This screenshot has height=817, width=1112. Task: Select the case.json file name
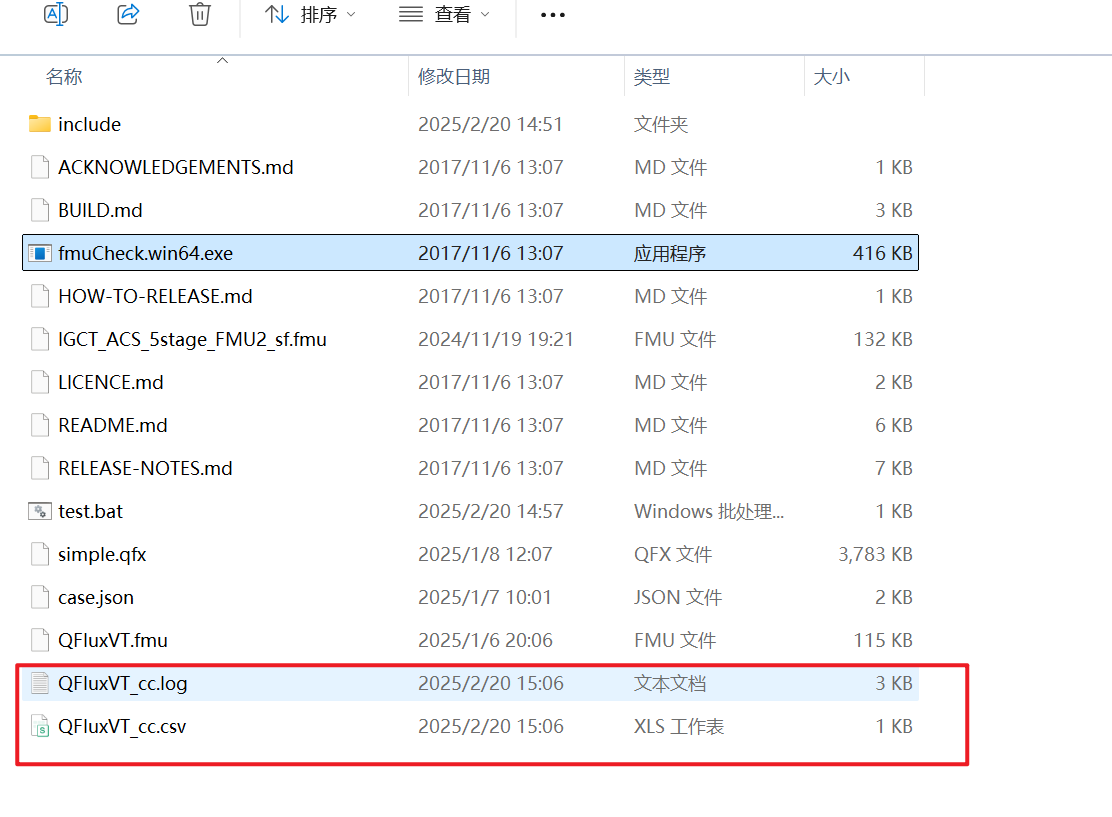[x=96, y=598]
